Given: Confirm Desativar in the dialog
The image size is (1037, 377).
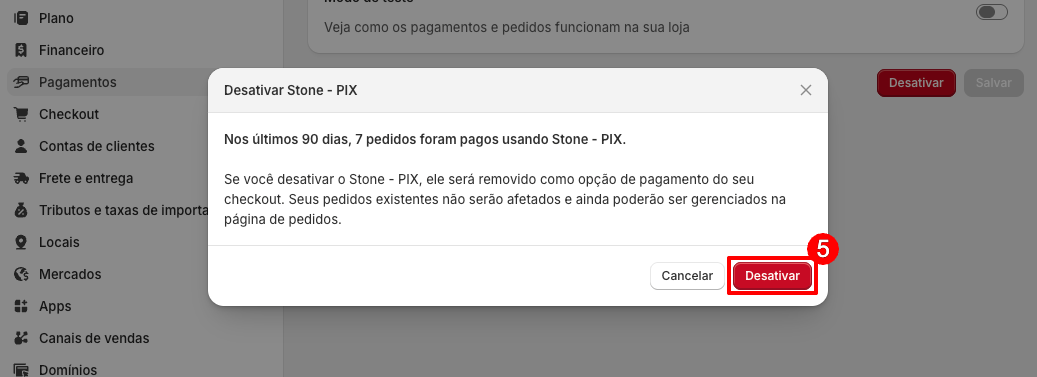Looking at the screenshot, I should pyautogui.click(x=772, y=276).
